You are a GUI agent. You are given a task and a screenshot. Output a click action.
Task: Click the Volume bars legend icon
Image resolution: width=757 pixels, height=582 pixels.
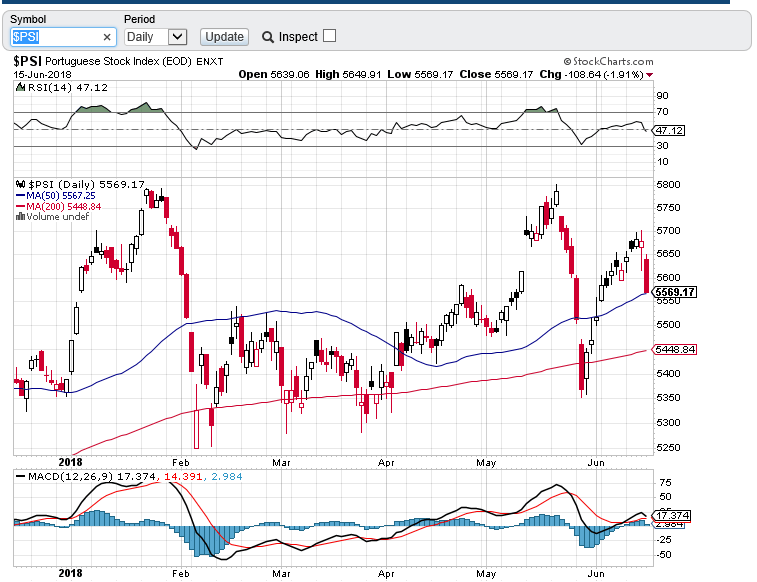pyautogui.click(x=20, y=216)
